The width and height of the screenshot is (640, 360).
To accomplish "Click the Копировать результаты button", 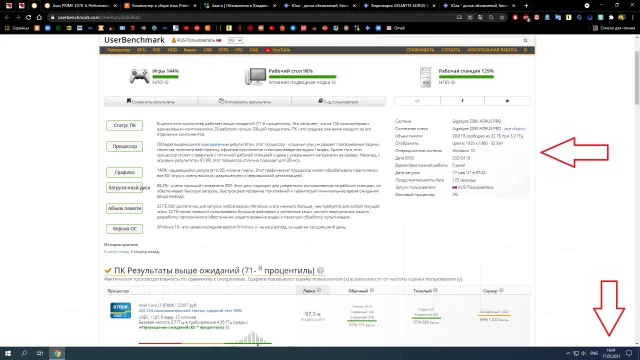I will [244, 101].
